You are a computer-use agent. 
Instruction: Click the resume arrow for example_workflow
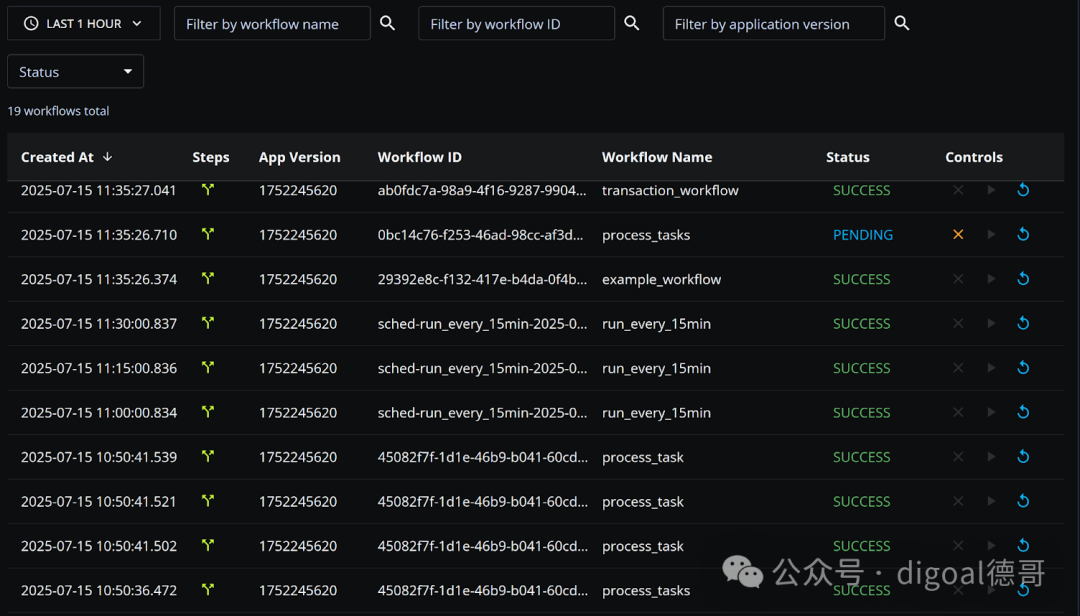[x=991, y=279]
